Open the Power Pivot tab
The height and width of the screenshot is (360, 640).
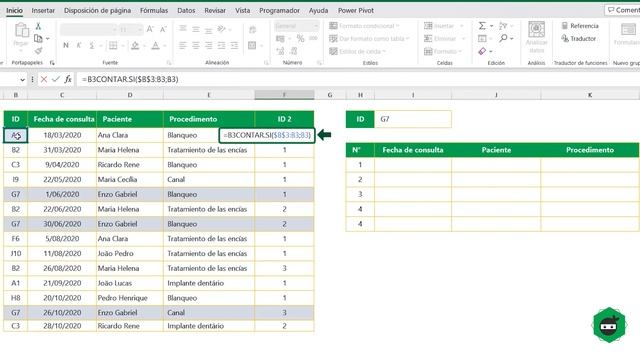pos(356,11)
